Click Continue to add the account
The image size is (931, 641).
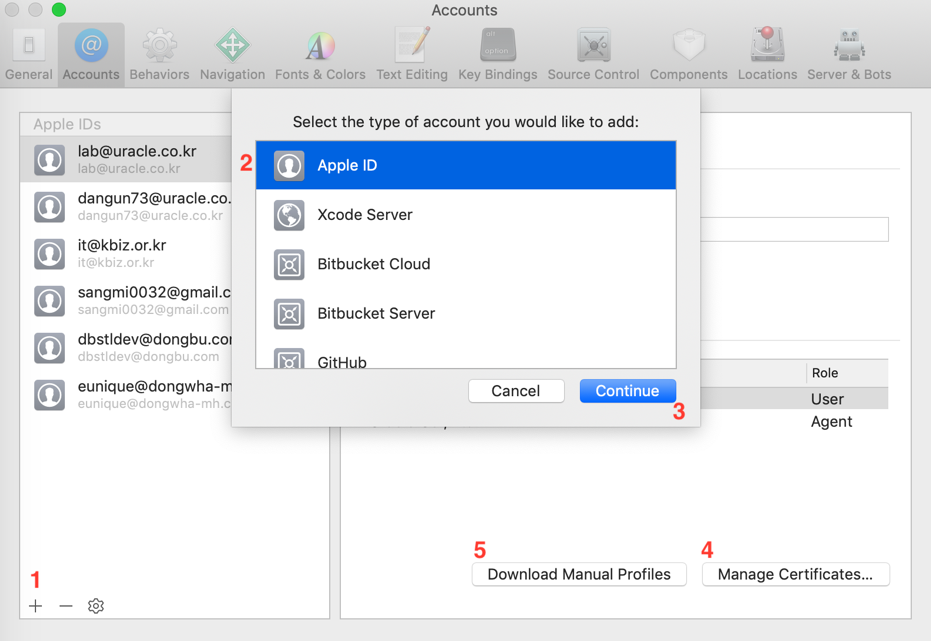(628, 391)
